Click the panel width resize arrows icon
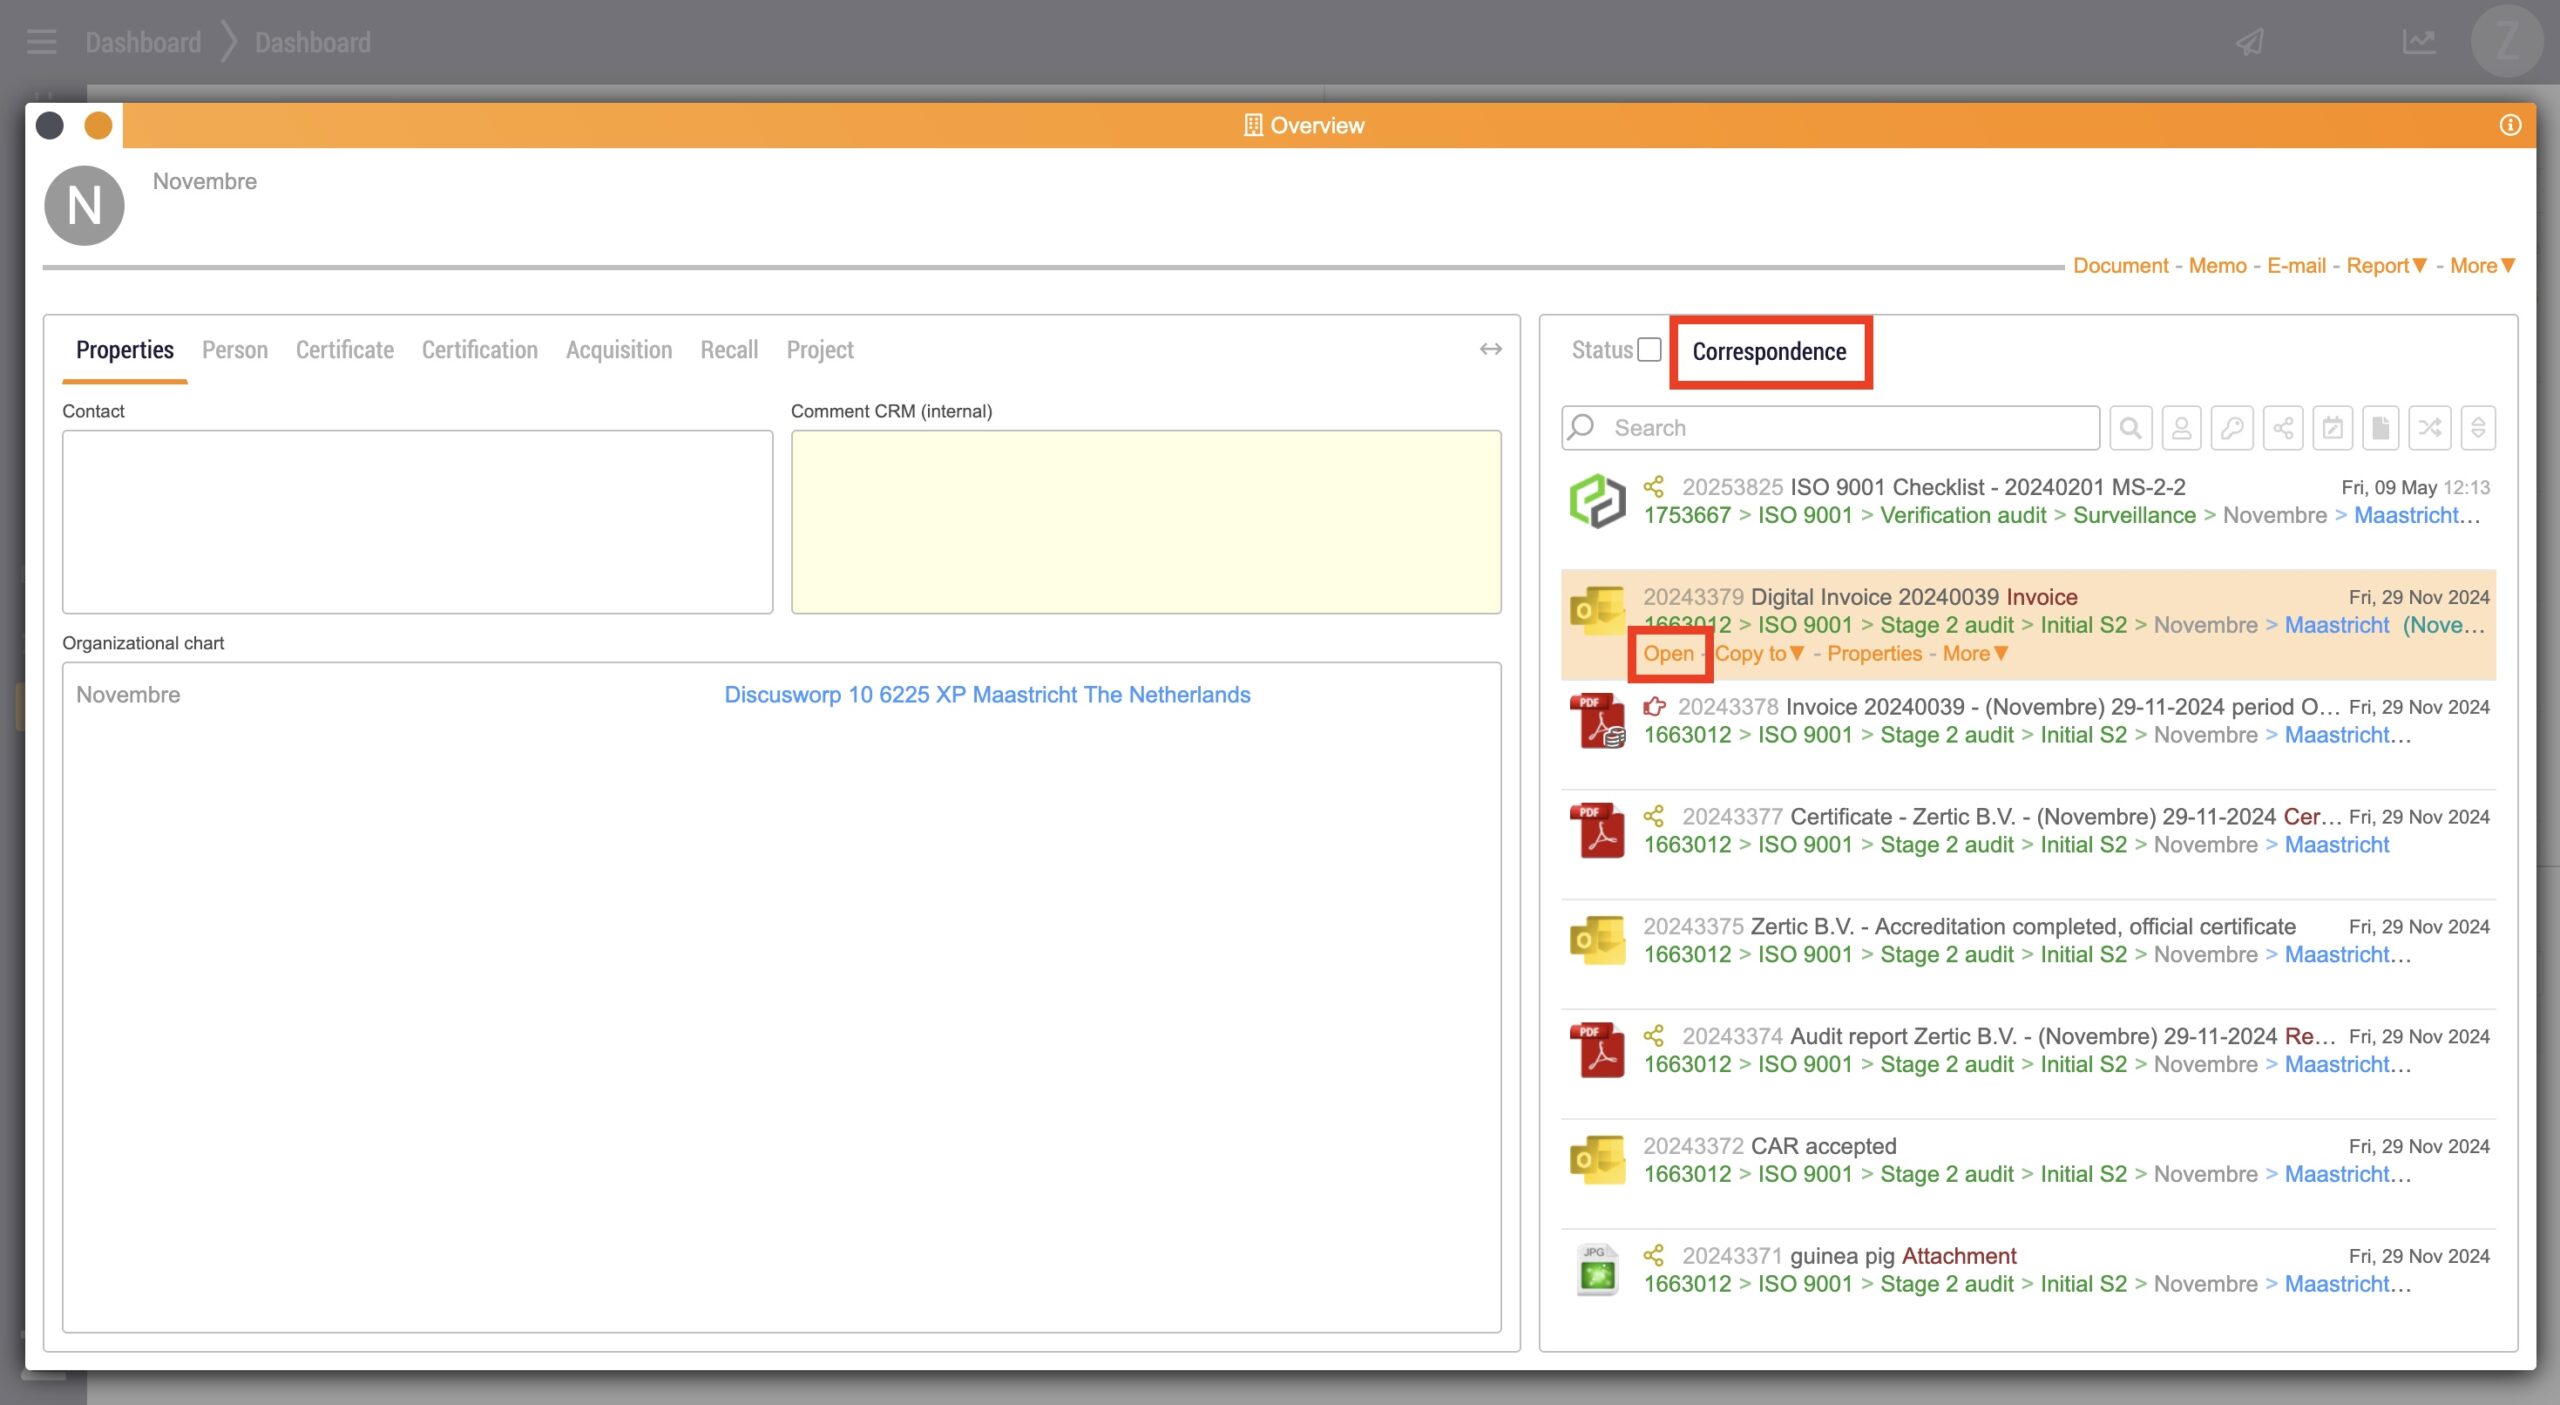This screenshot has width=2560, height=1405. pyautogui.click(x=1490, y=349)
